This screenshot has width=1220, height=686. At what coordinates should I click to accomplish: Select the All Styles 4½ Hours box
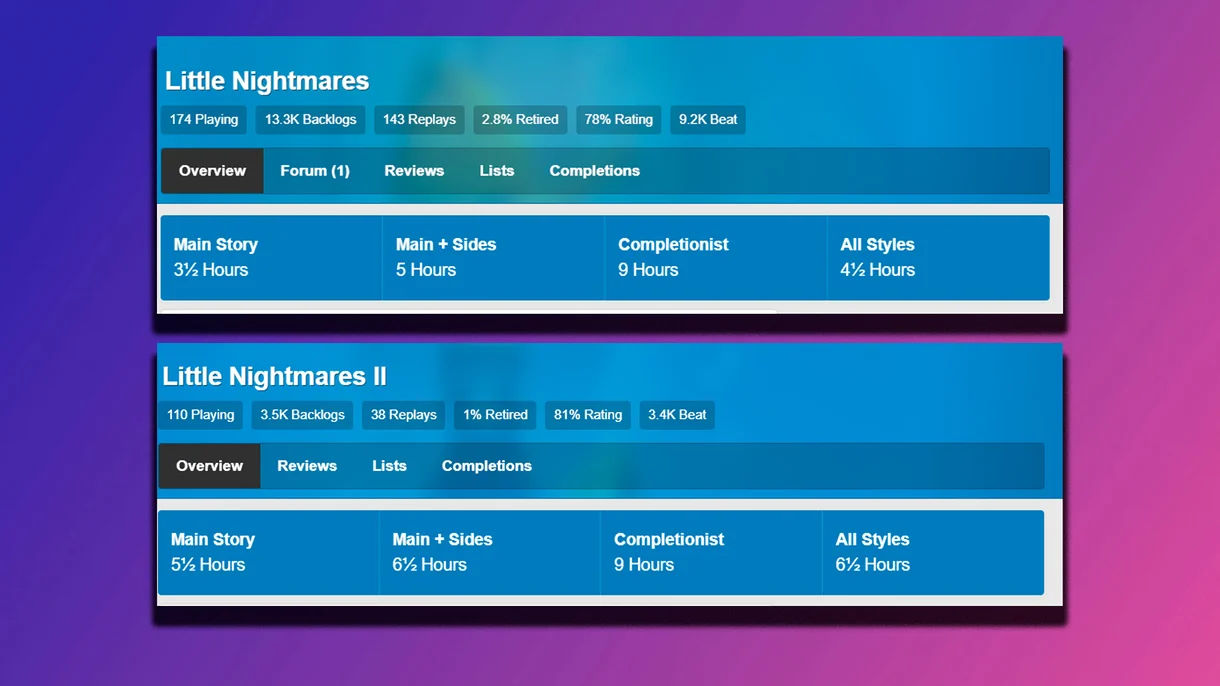(x=937, y=258)
